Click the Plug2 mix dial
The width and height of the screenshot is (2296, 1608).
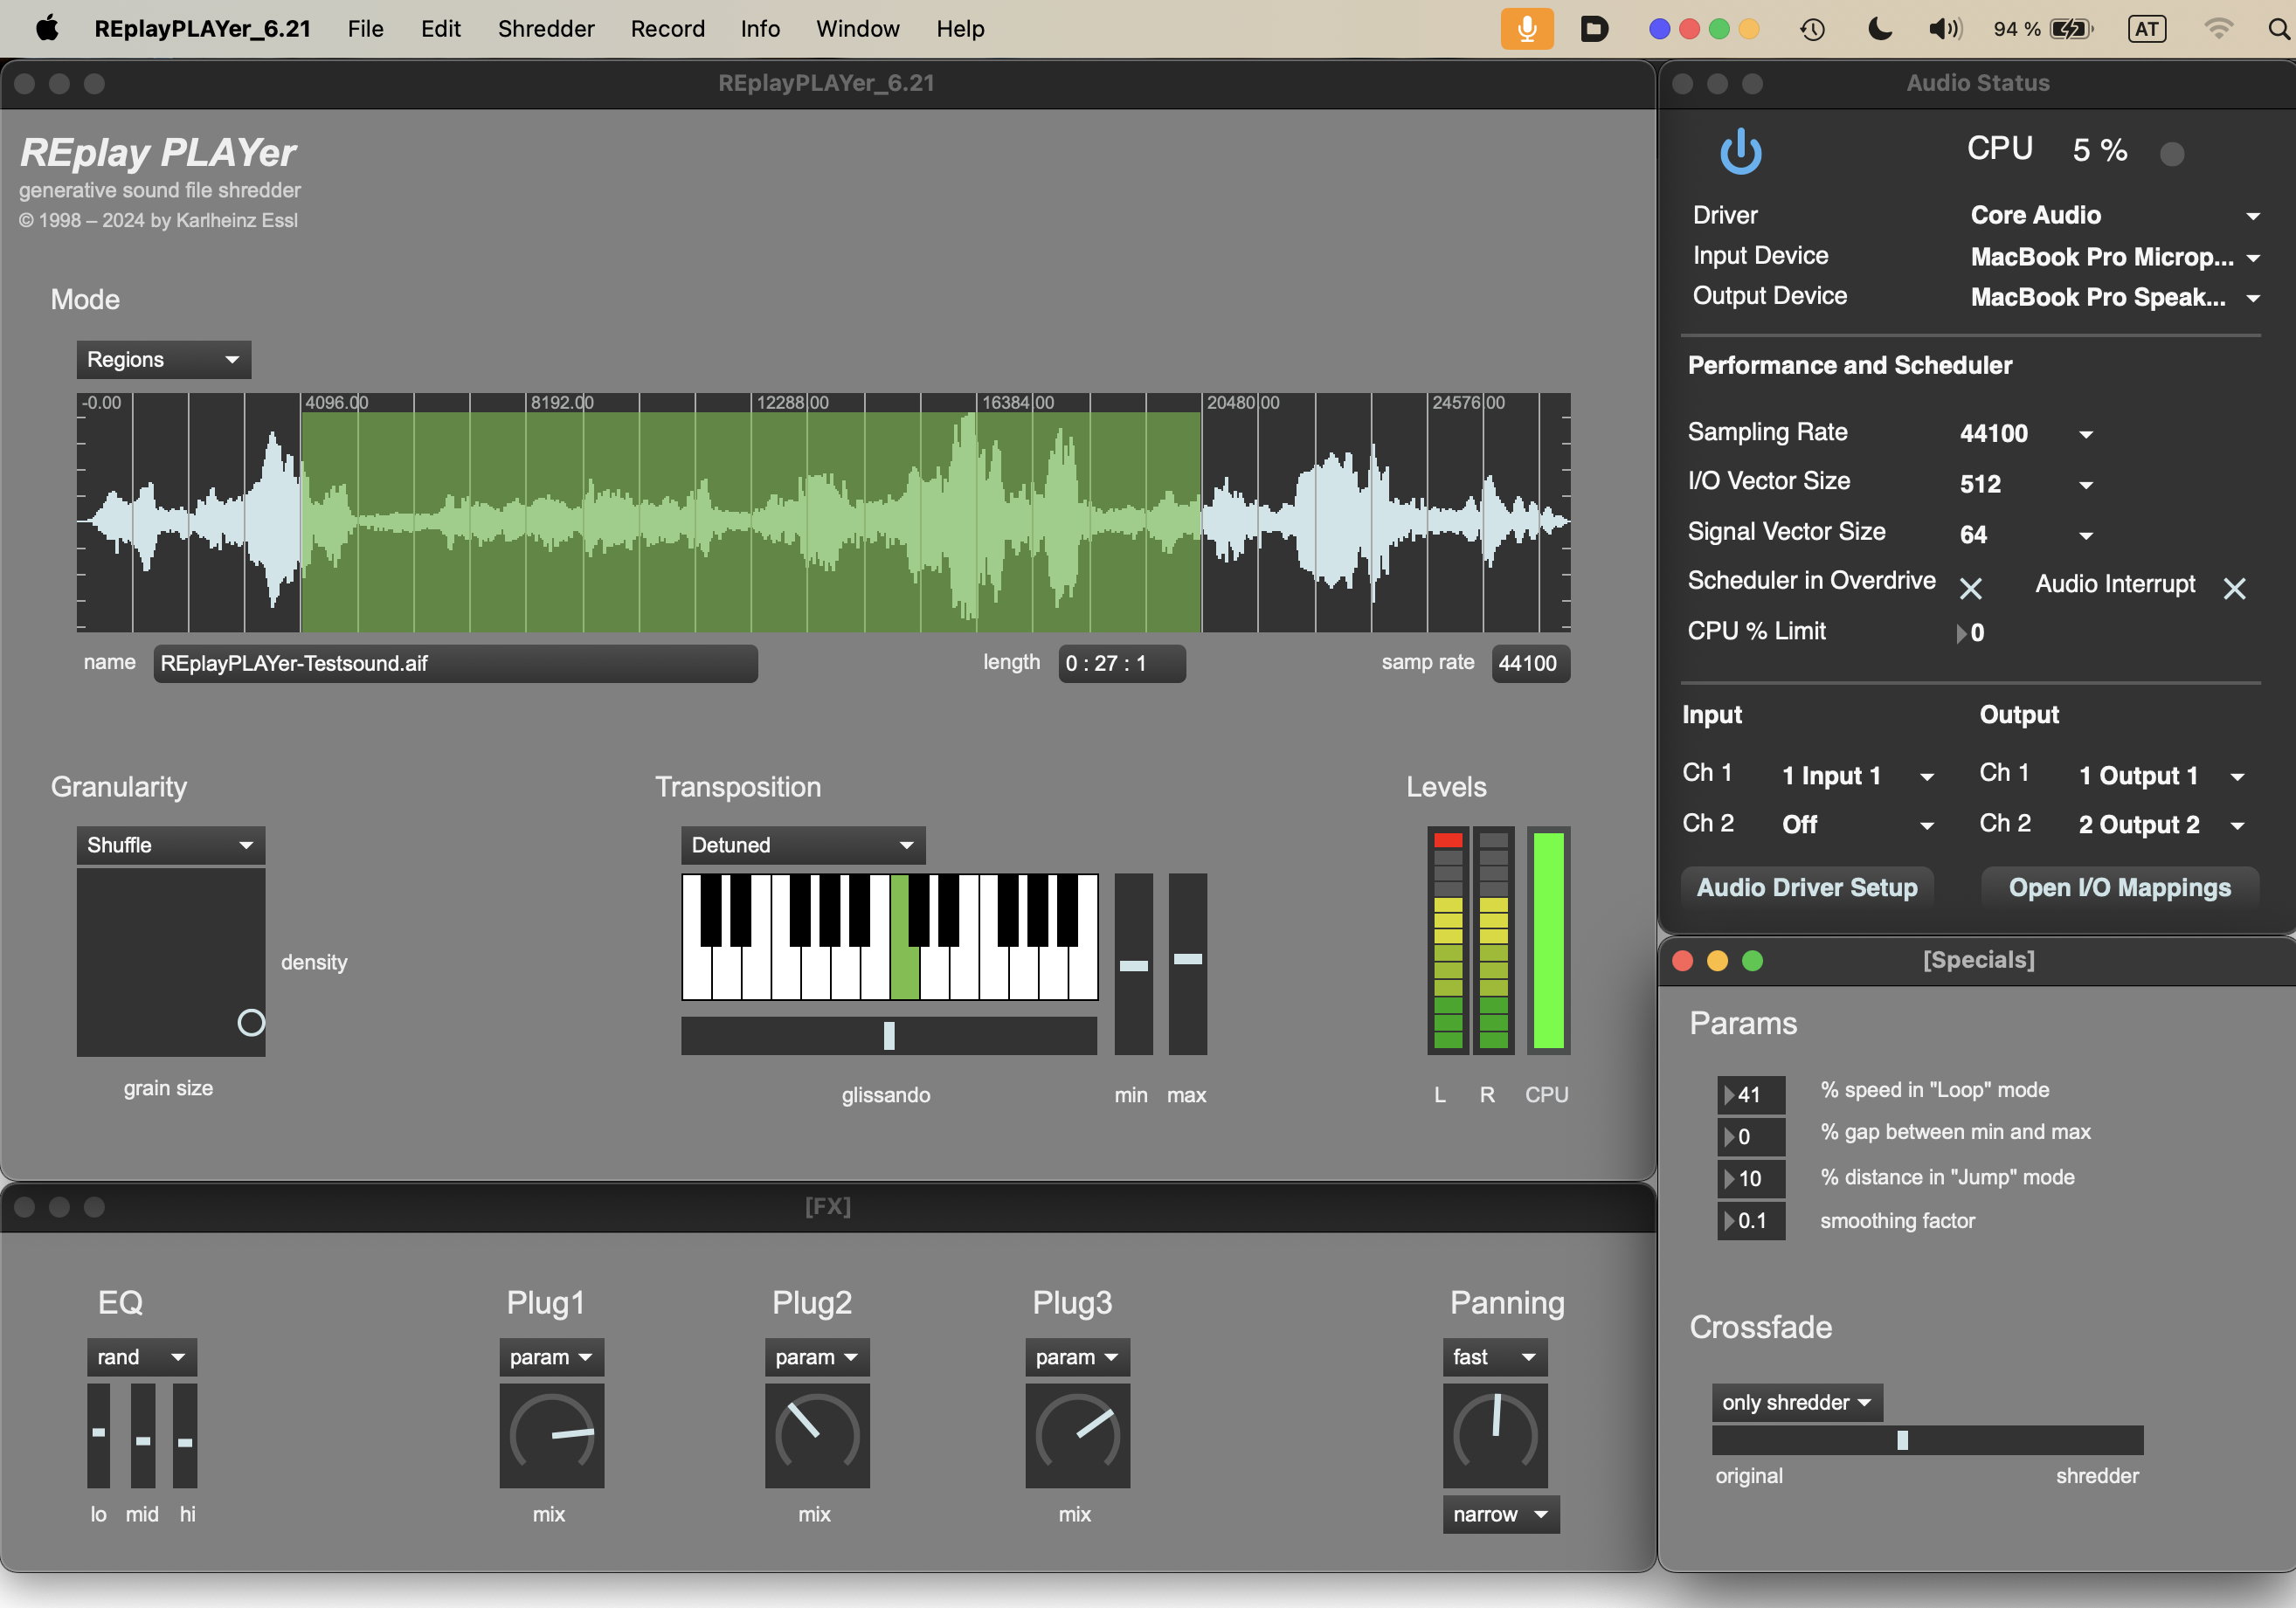(x=816, y=1435)
